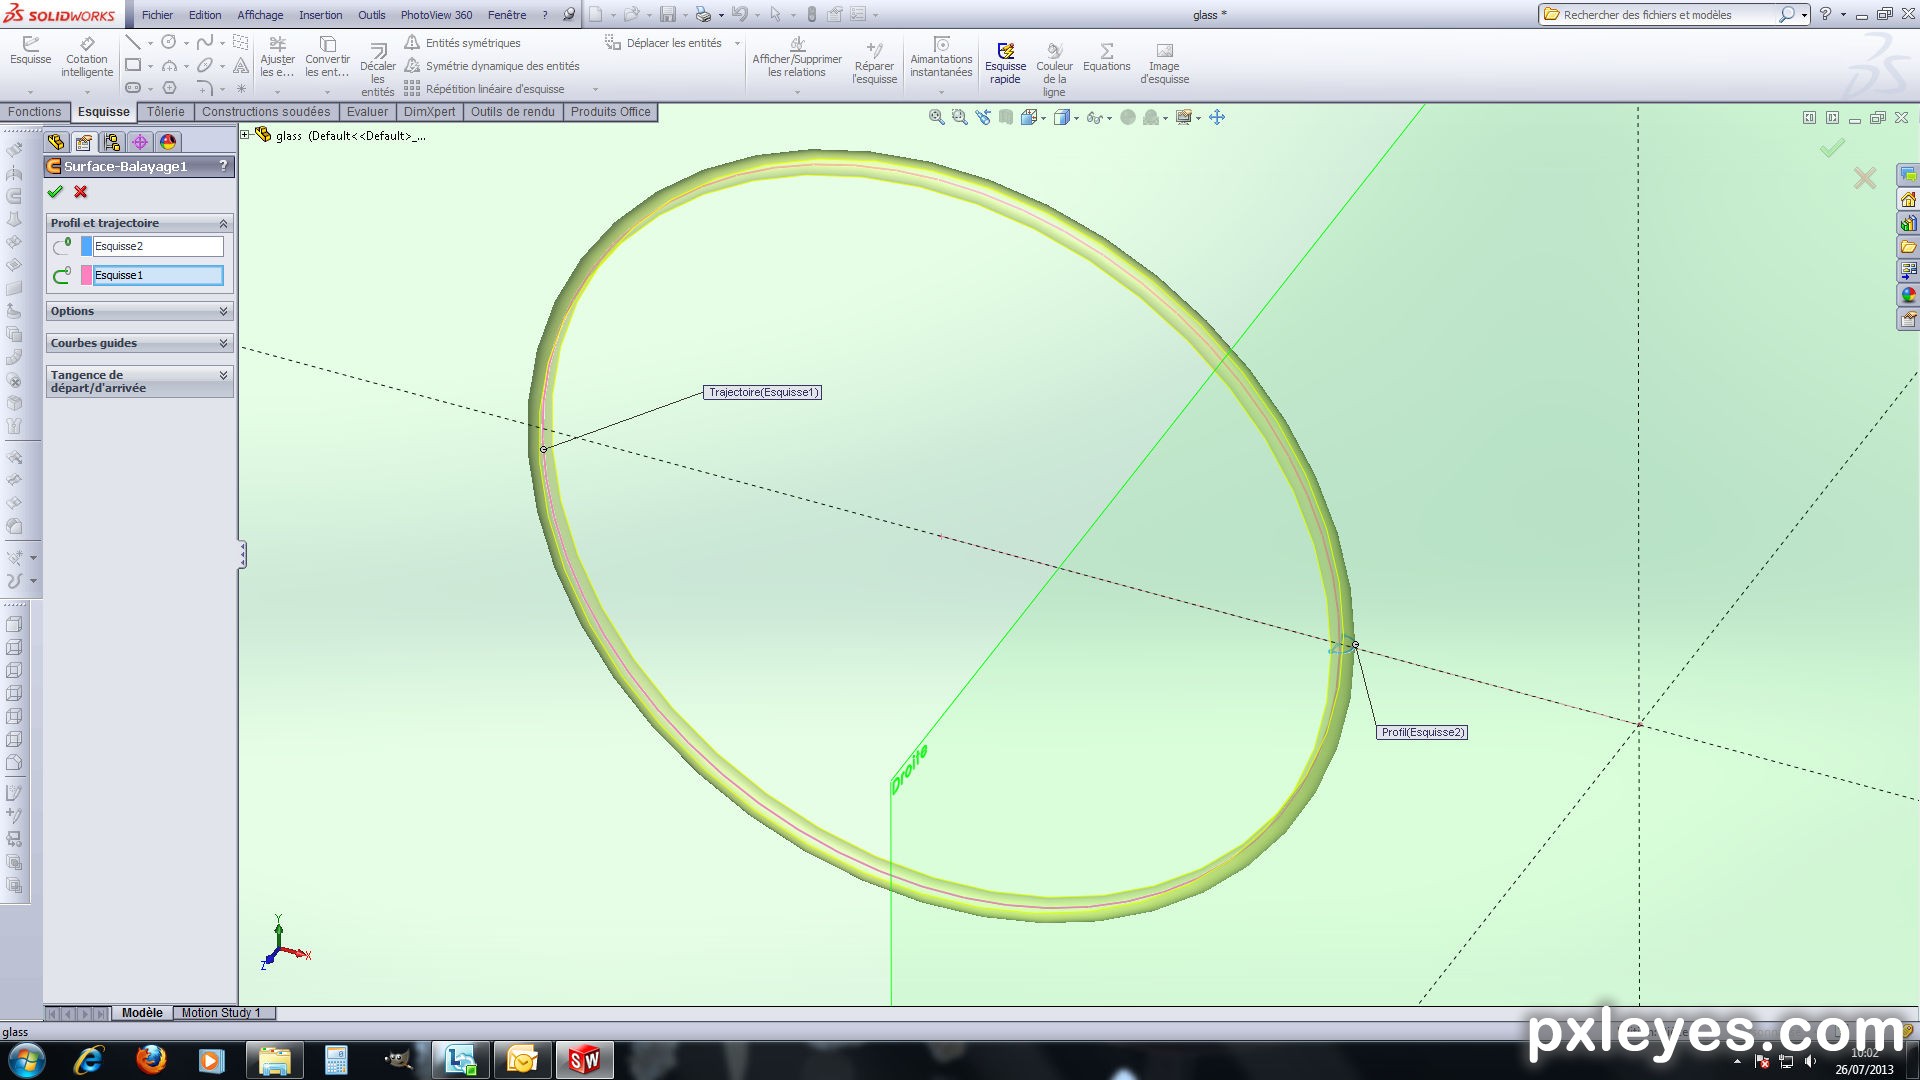Open Déplacer les entités dropdown arrow
The width and height of the screenshot is (1920, 1080).
(737, 43)
